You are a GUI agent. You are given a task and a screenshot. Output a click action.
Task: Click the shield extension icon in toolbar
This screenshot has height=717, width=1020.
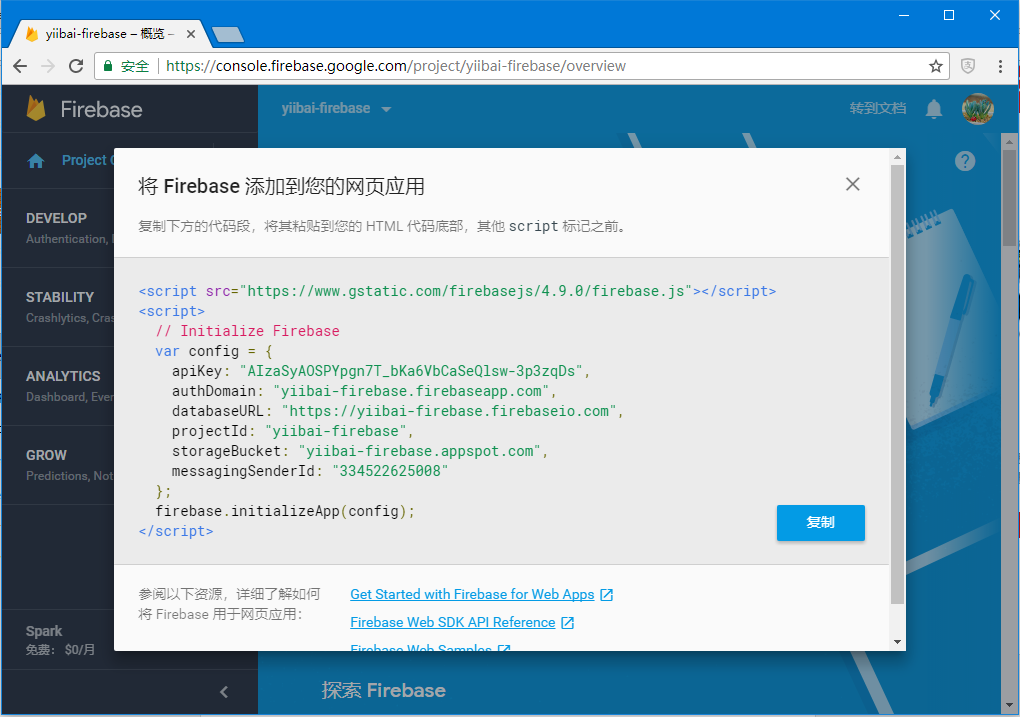tap(968, 66)
